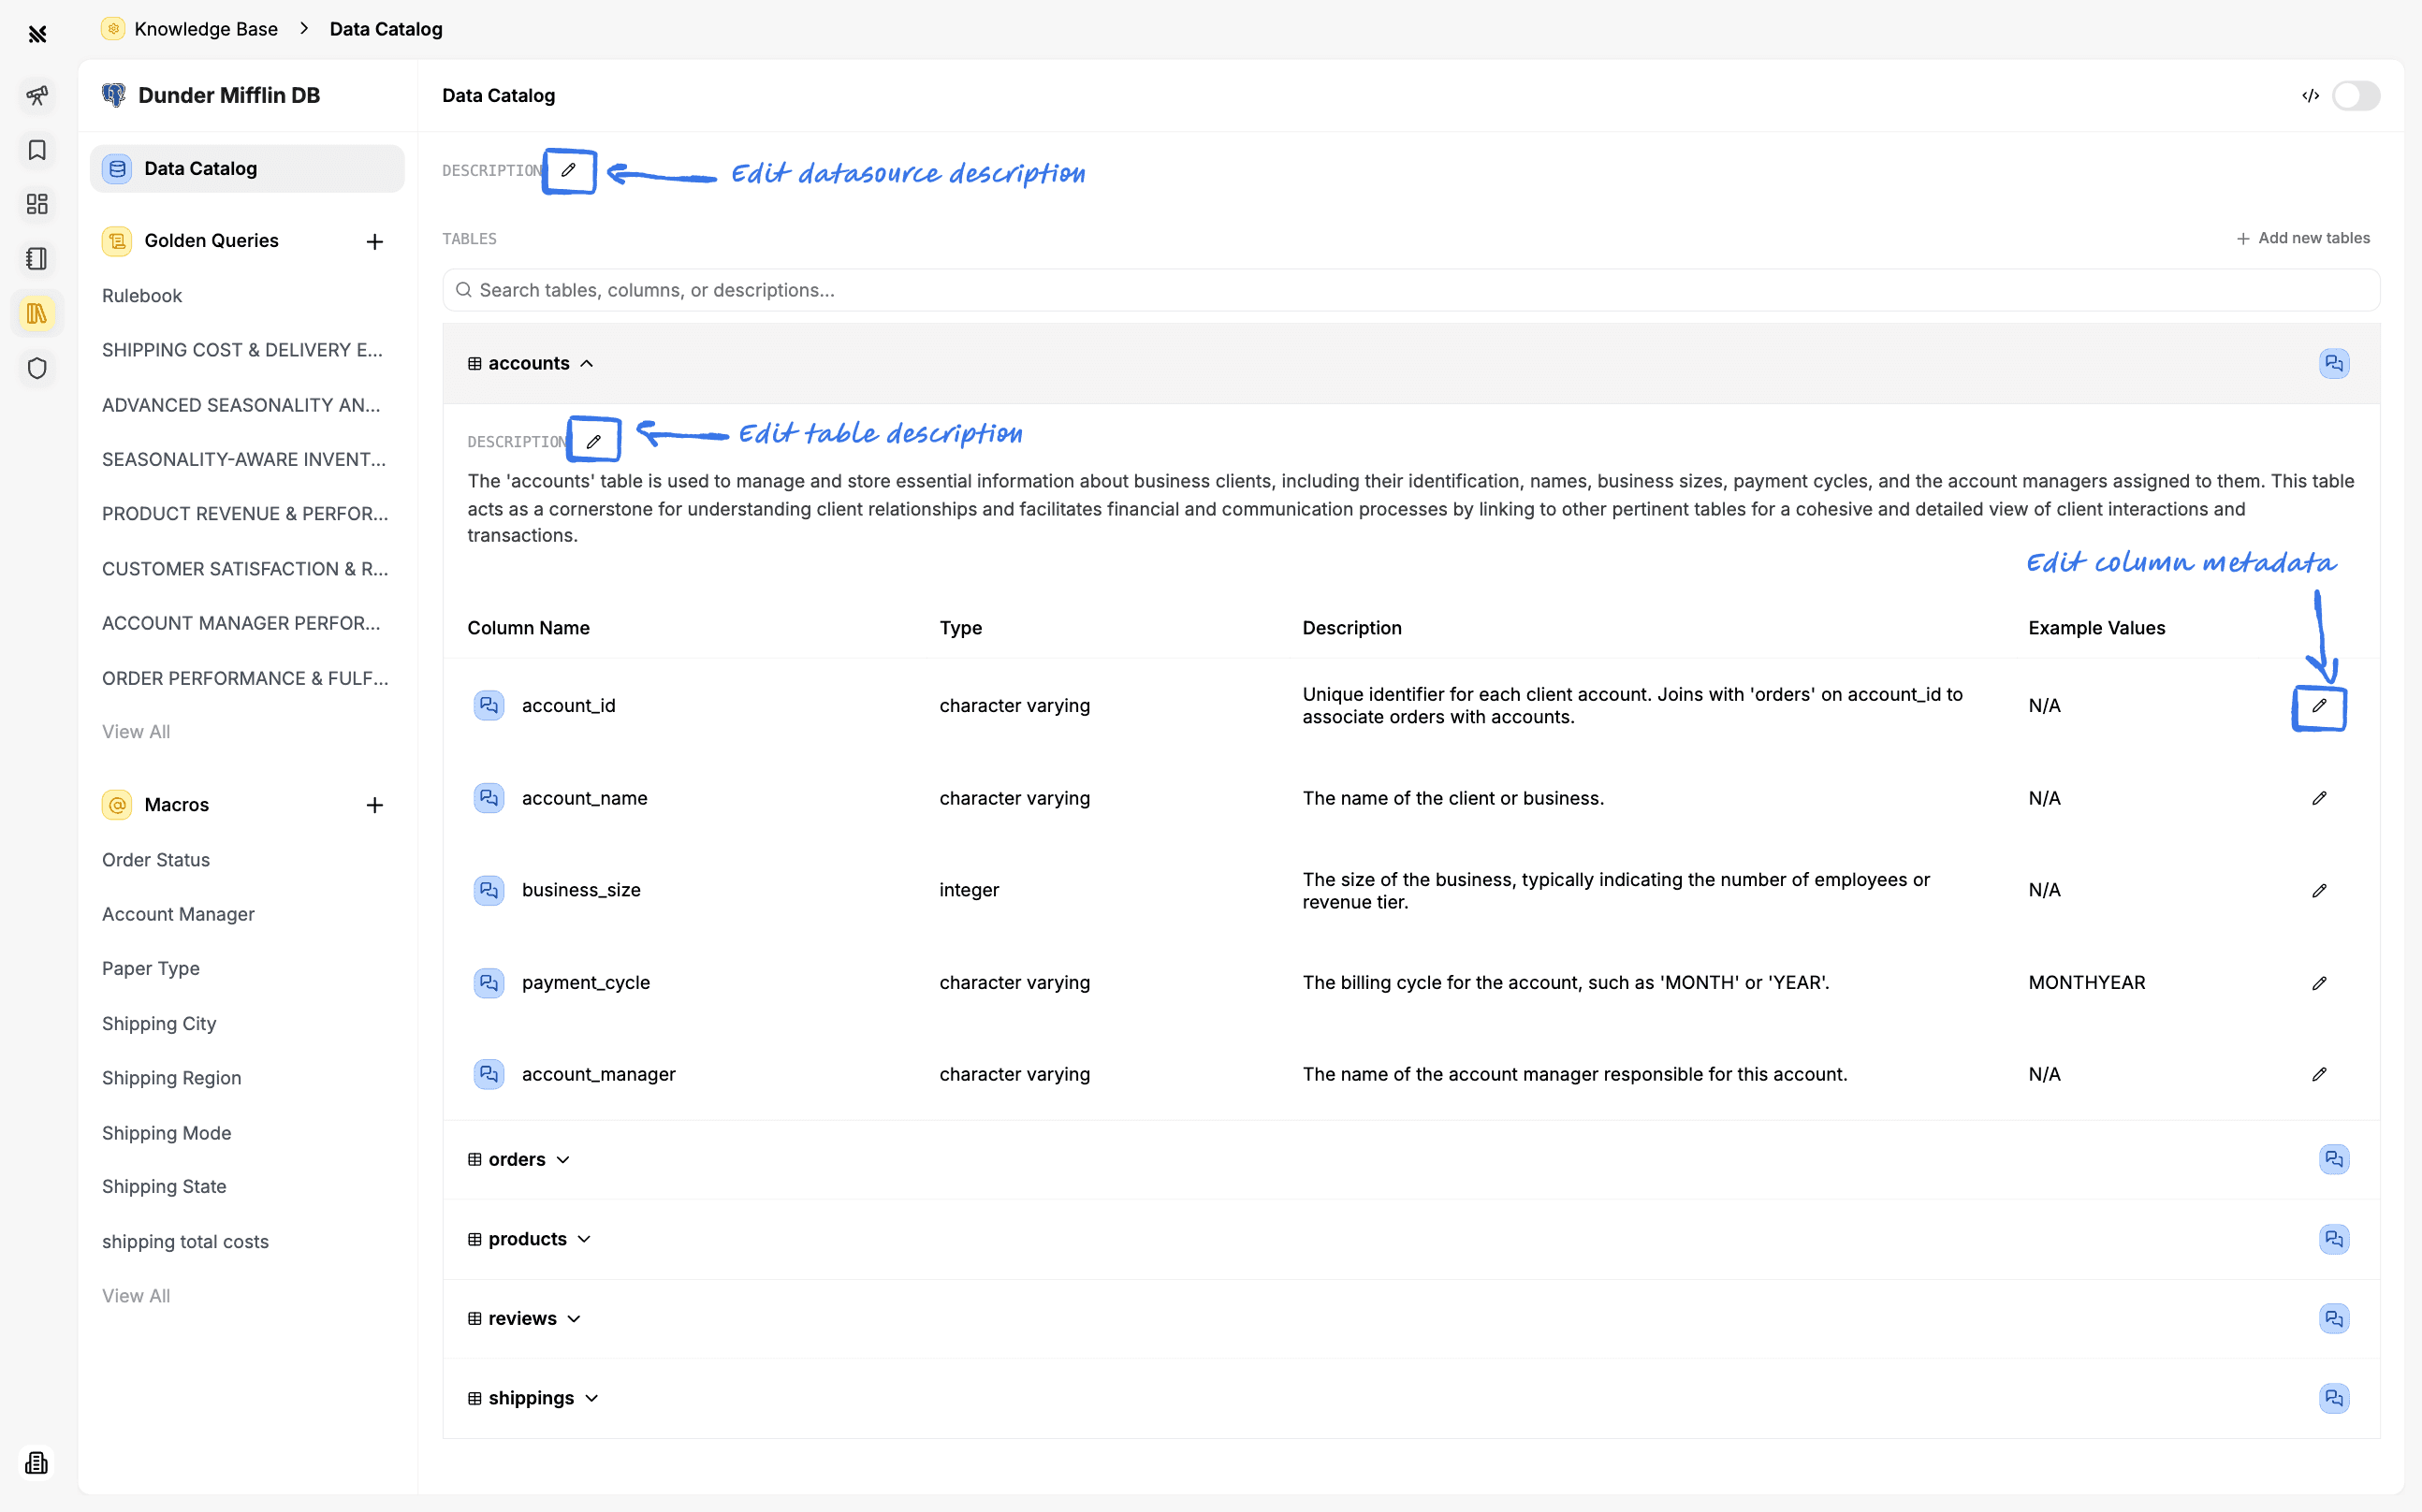Click View All under Golden Queries
The image size is (2422, 1512).
[135, 731]
